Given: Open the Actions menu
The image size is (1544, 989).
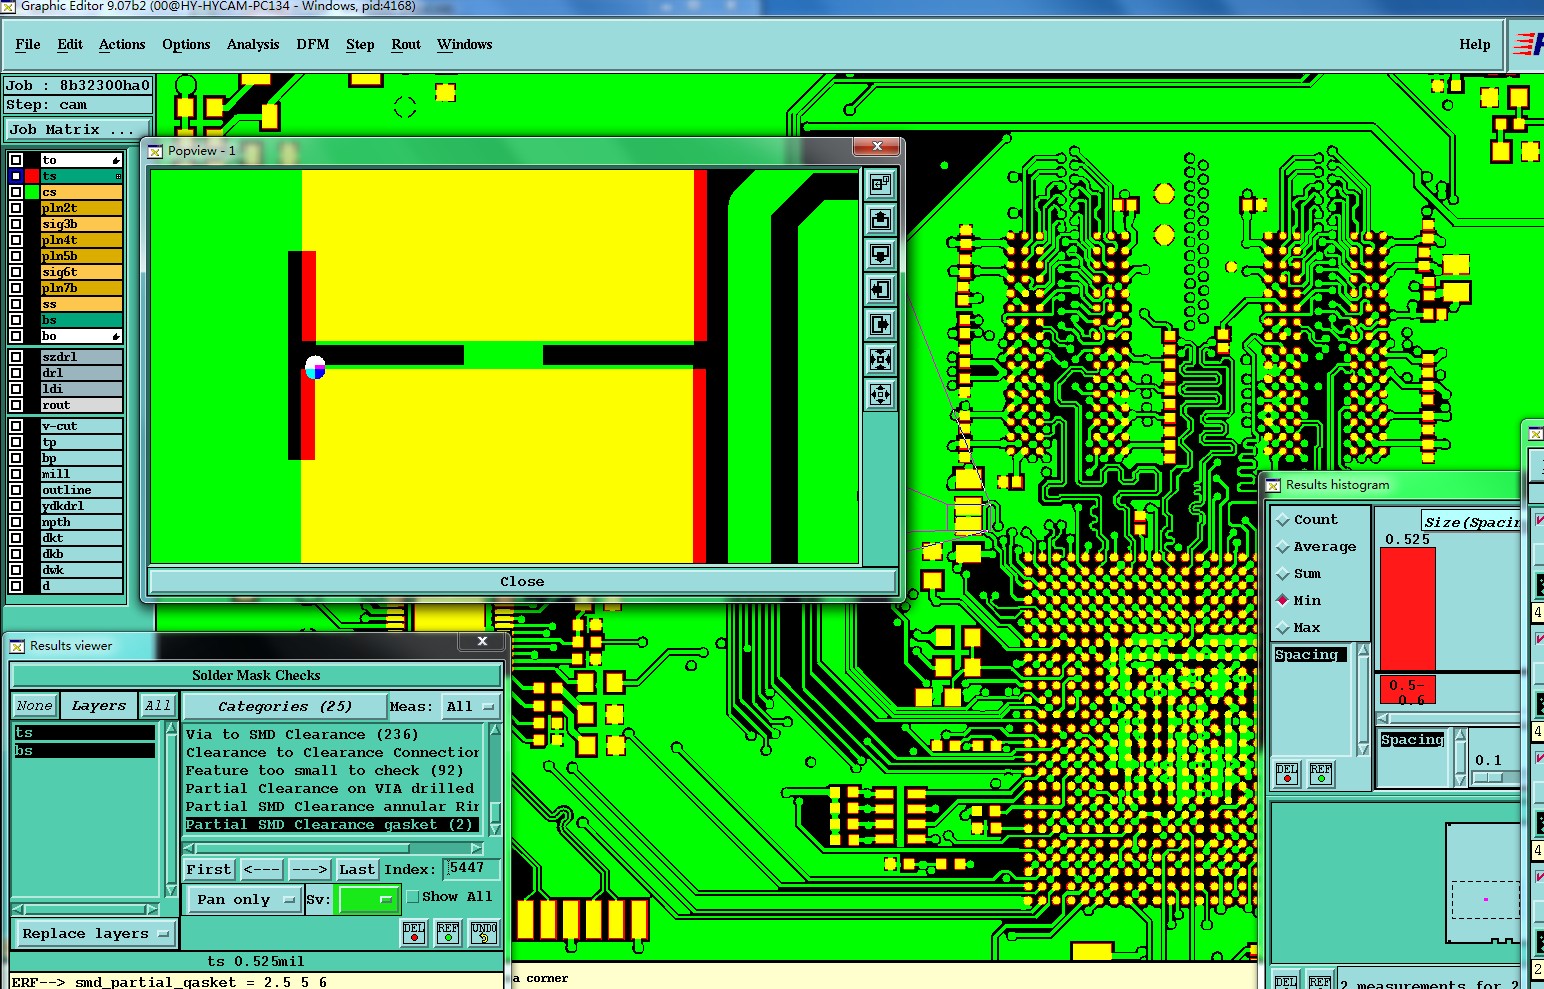Looking at the screenshot, I should coord(122,44).
